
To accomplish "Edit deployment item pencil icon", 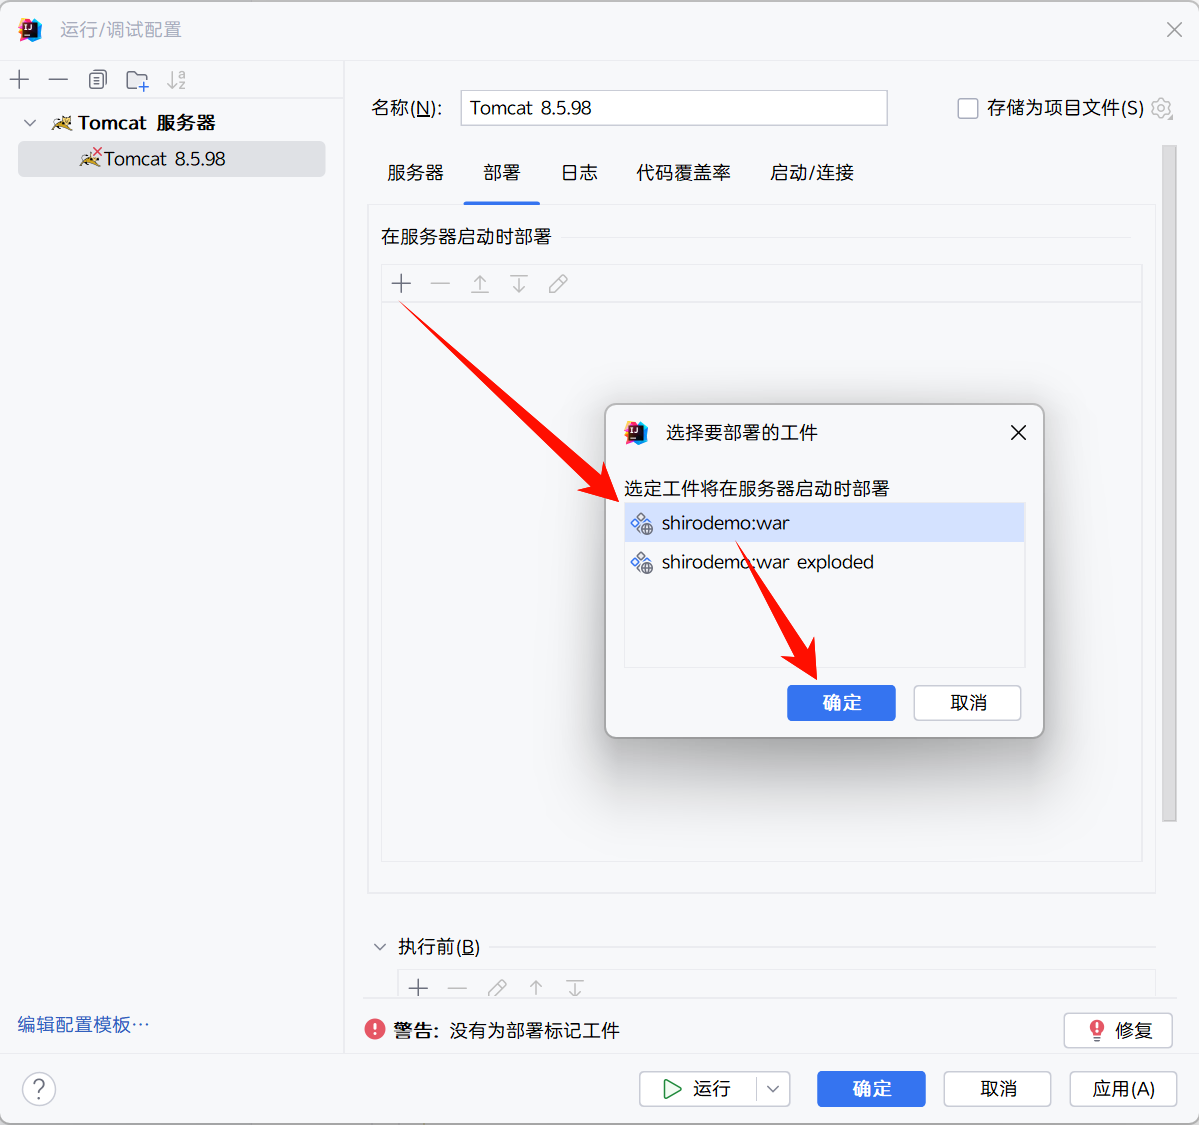I will pyautogui.click(x=558, y=284).
